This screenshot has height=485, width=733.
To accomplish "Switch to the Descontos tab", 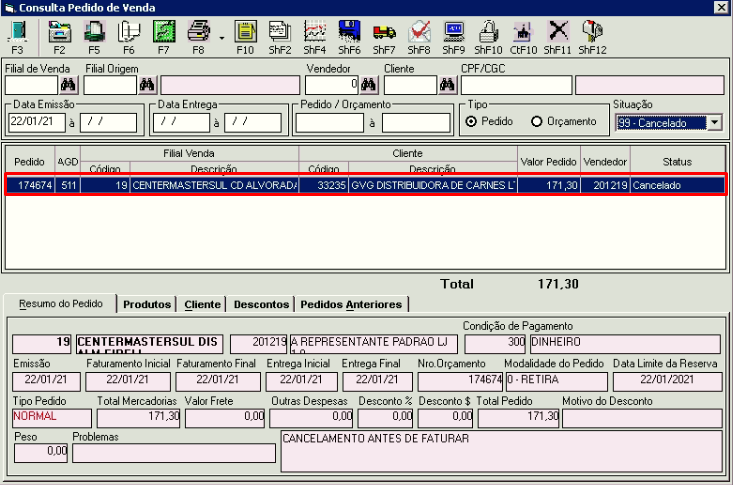I will pos(261,304).
